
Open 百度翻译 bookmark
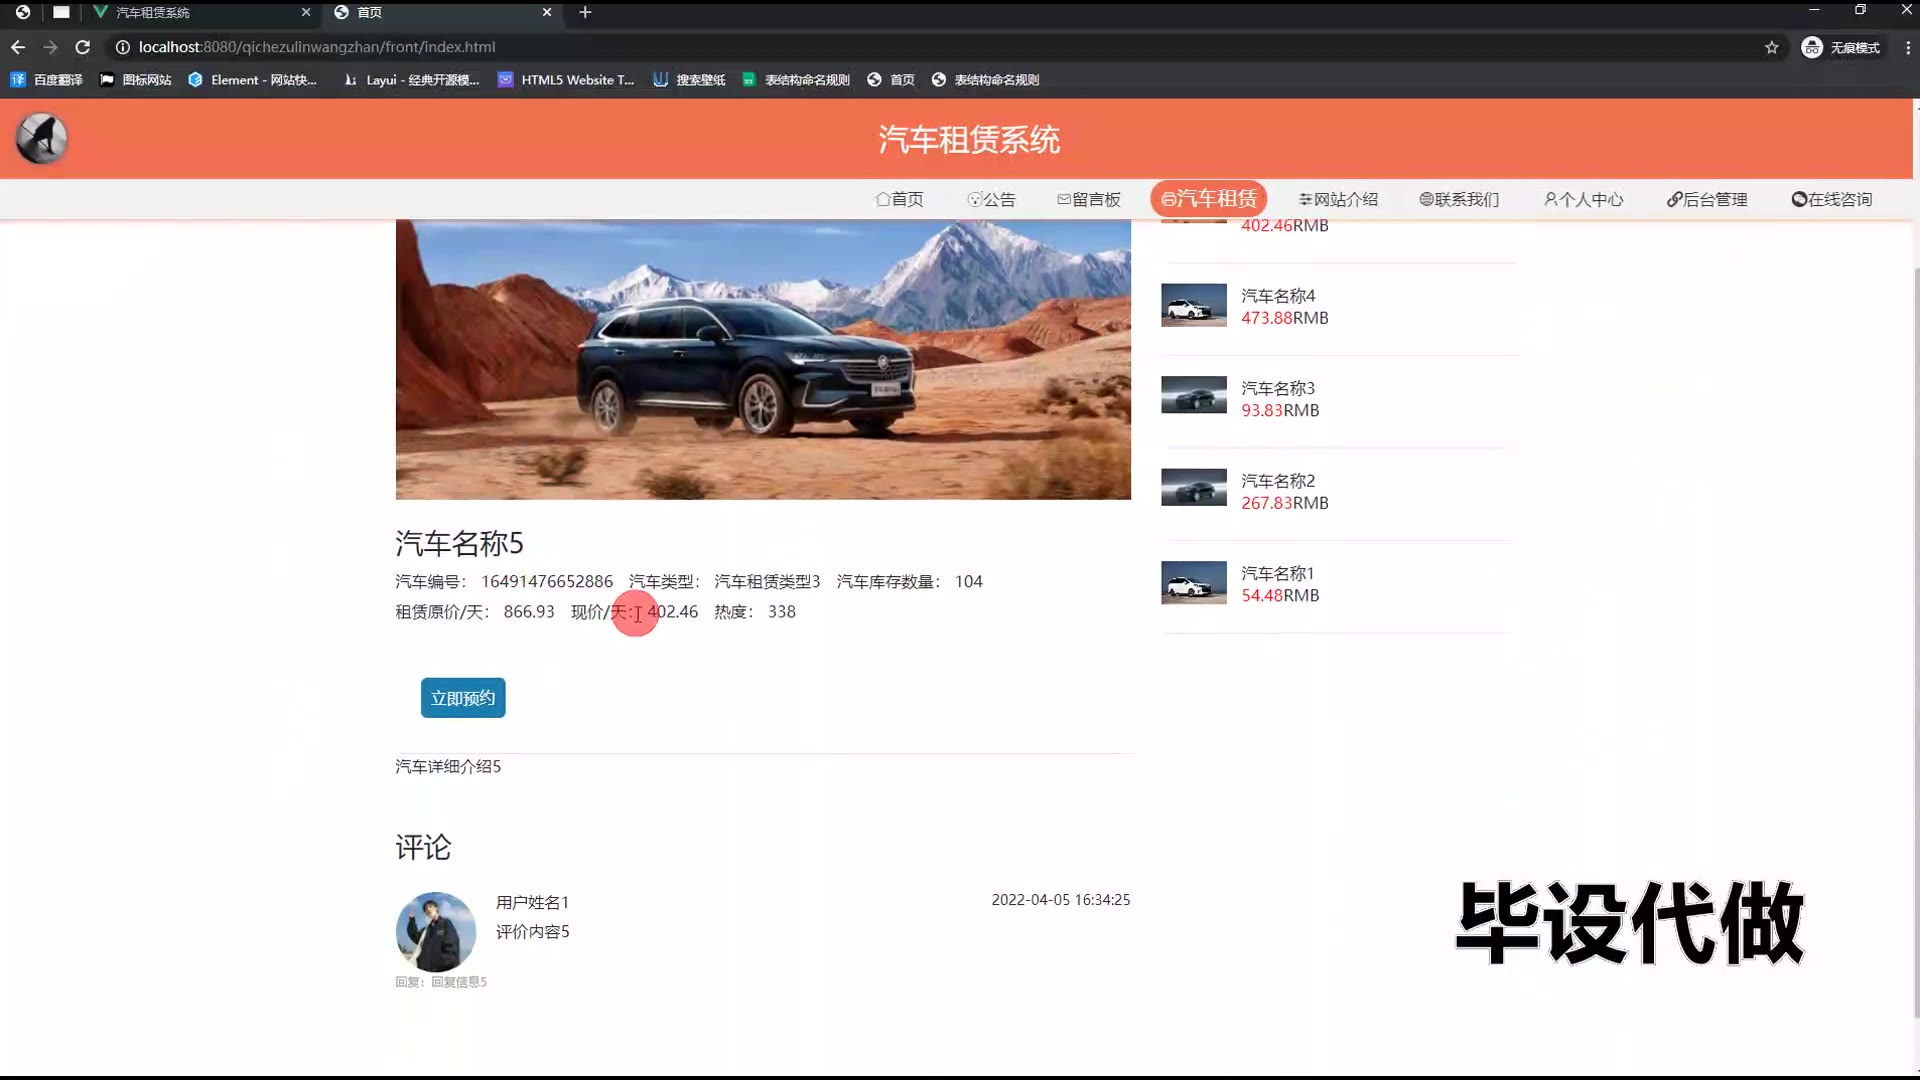tap(47, 80)
